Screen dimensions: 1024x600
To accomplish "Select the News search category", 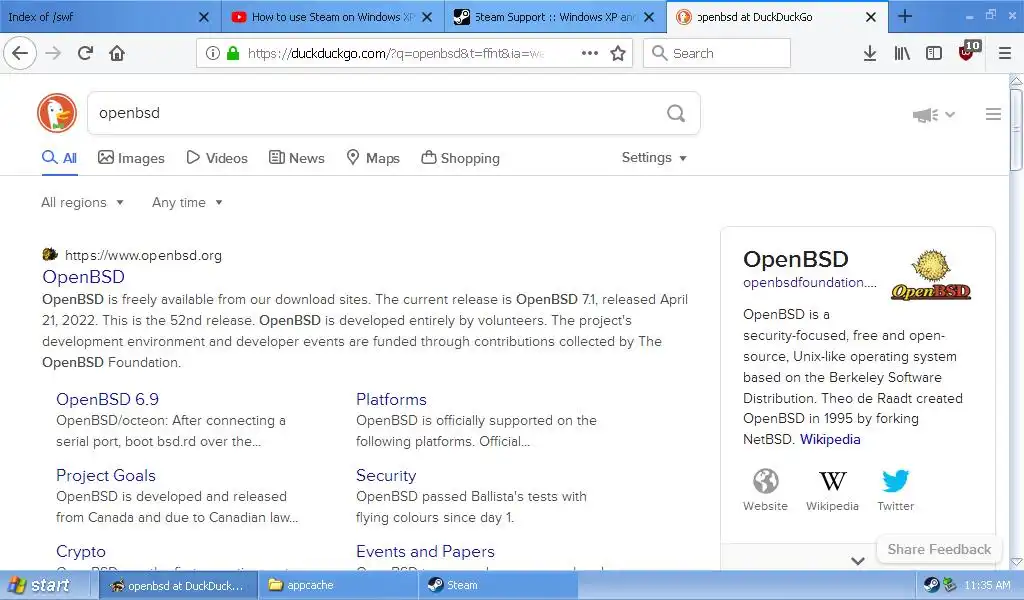I will tap(296, 158).
